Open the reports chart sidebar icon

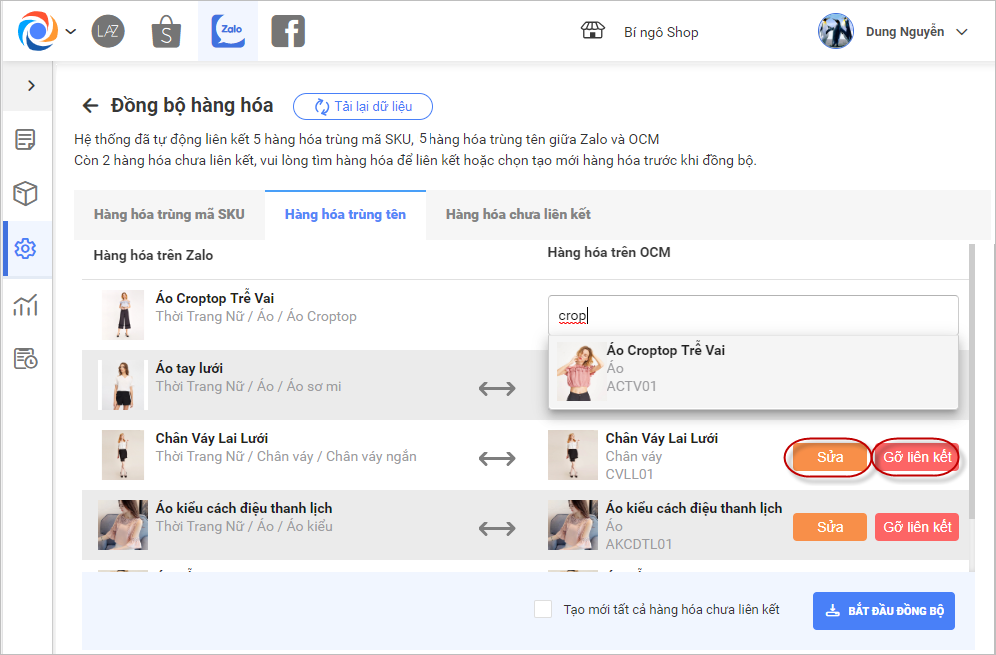point(25,304)
